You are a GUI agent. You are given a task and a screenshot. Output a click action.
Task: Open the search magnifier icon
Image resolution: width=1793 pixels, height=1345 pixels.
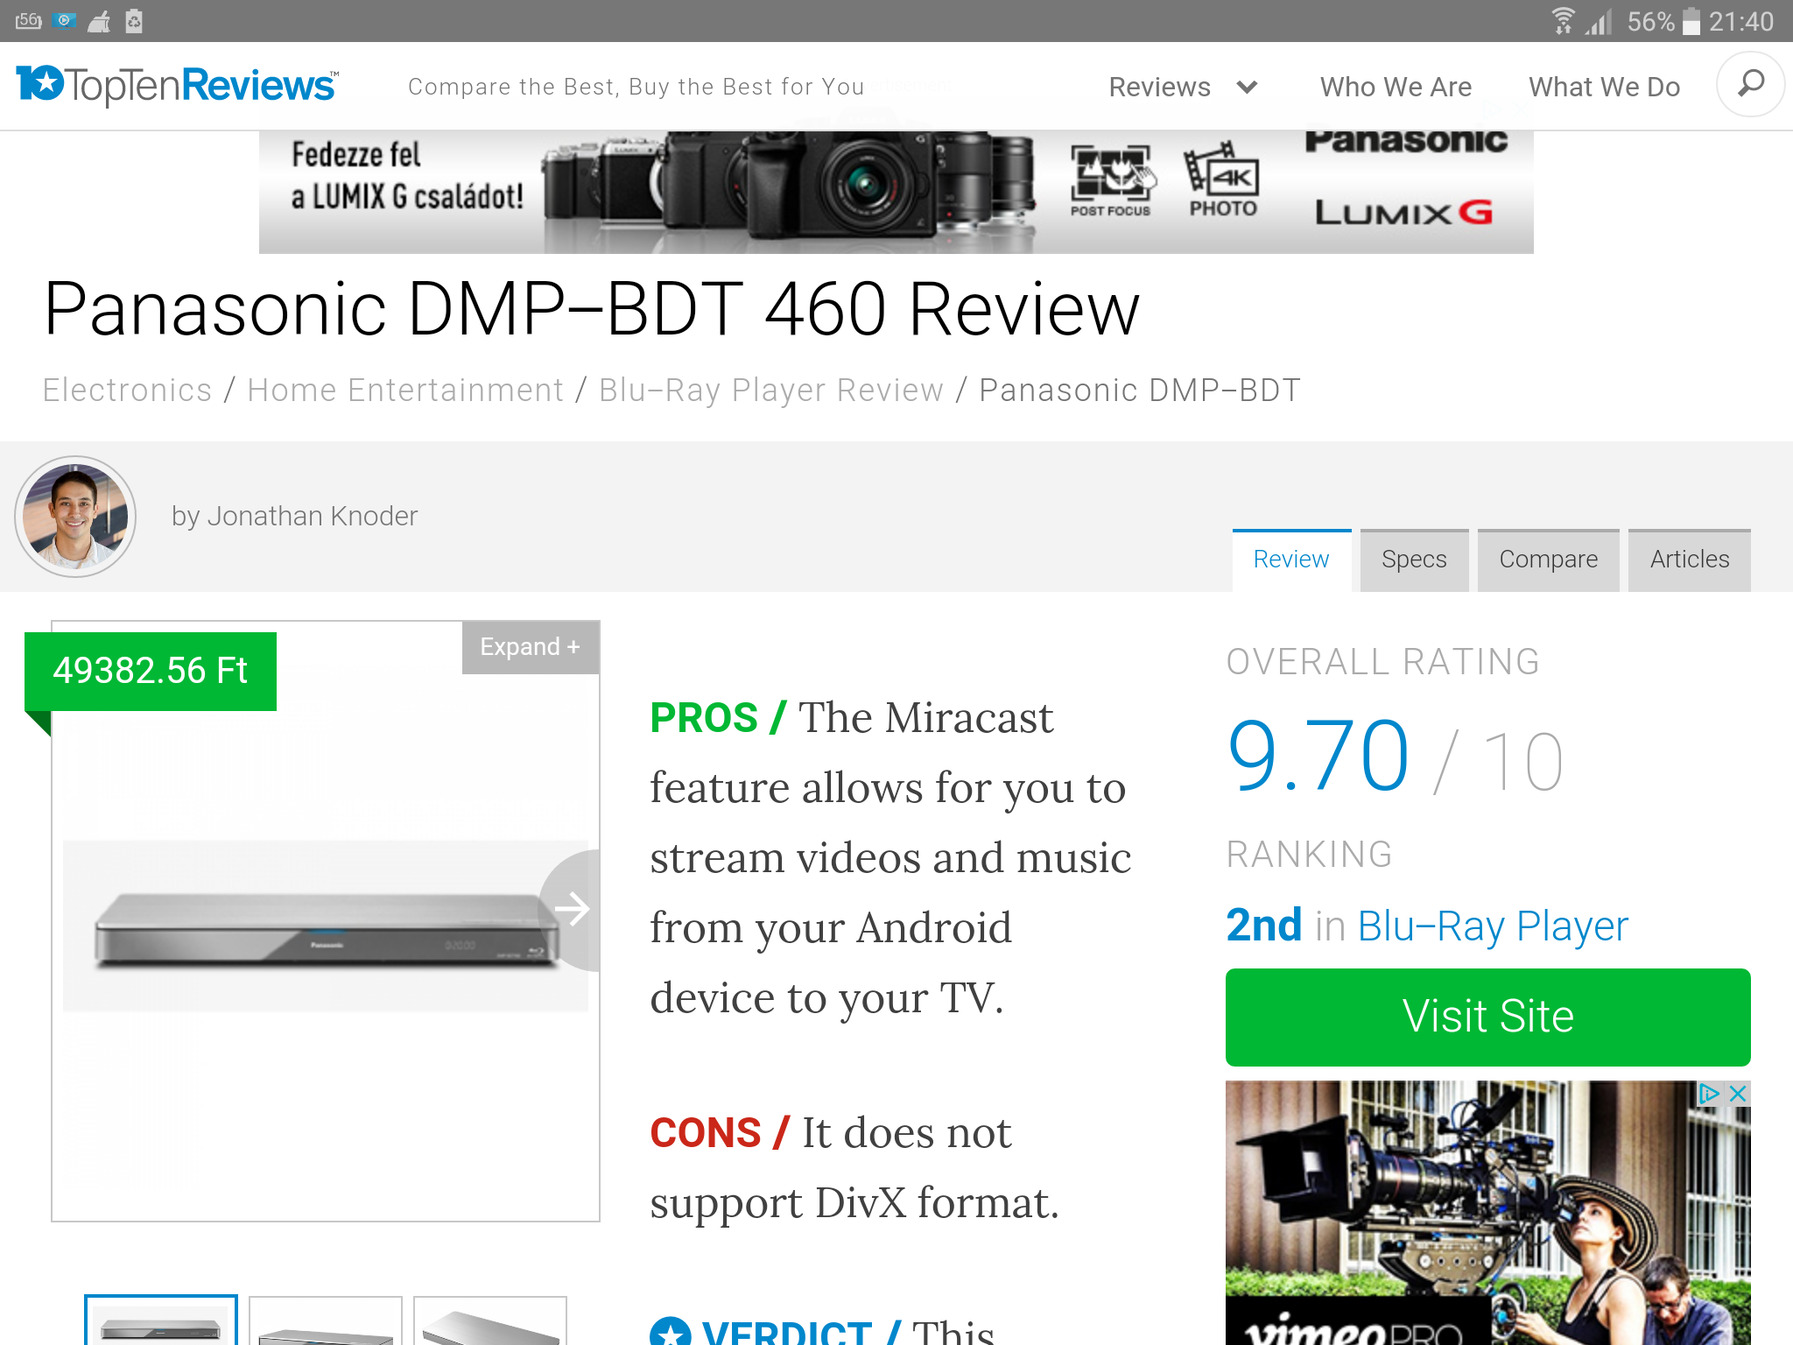click(x=1750, y=84)
